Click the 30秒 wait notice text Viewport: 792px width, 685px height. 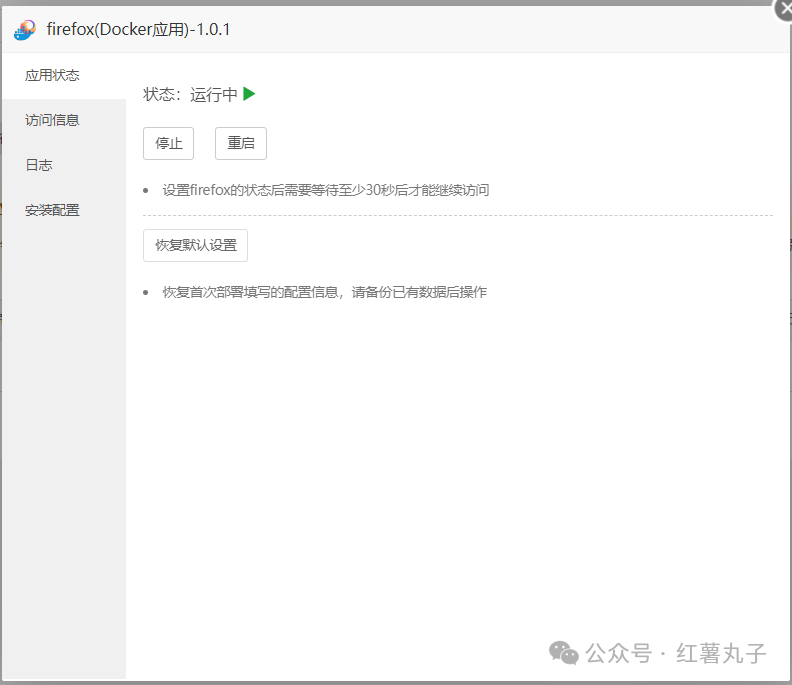coord(325,190)
